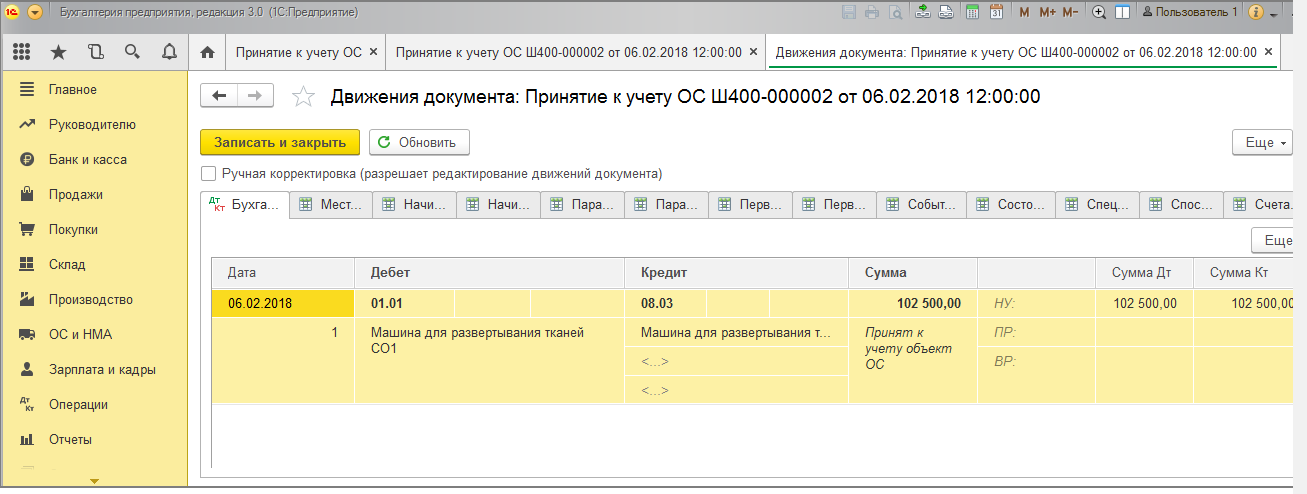Close the Принятие к учету ОС Ш400-000002 tab
Image resolution: width=1307 pixels, height=494 pixels.
(x=753, y=52)
